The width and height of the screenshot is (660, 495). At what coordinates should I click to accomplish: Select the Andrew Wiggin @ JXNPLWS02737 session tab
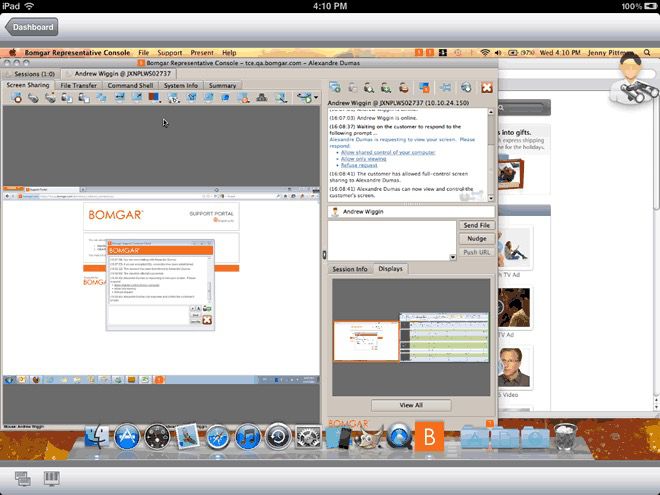pos(119,74)
